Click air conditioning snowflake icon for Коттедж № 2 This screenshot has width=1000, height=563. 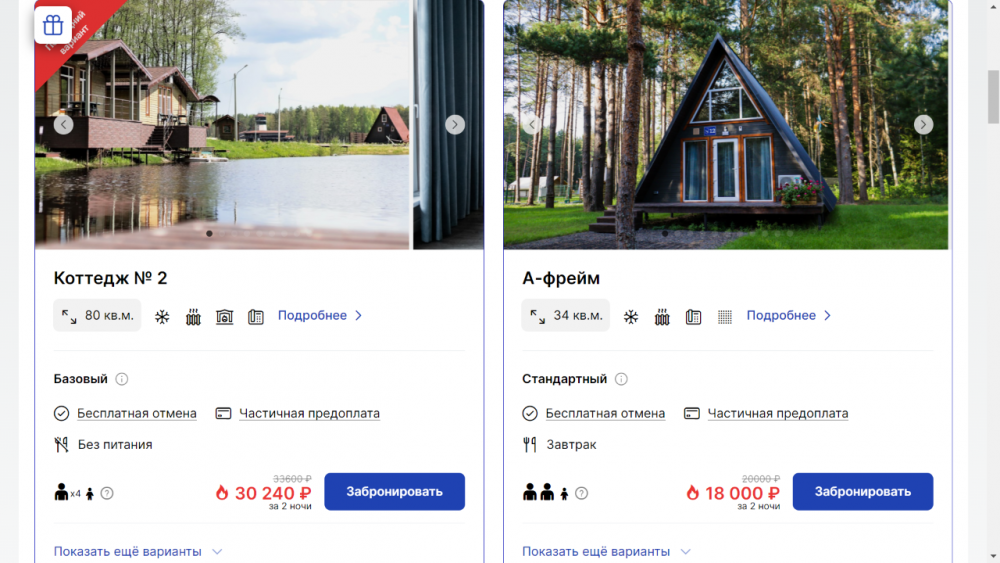(162, 316)
